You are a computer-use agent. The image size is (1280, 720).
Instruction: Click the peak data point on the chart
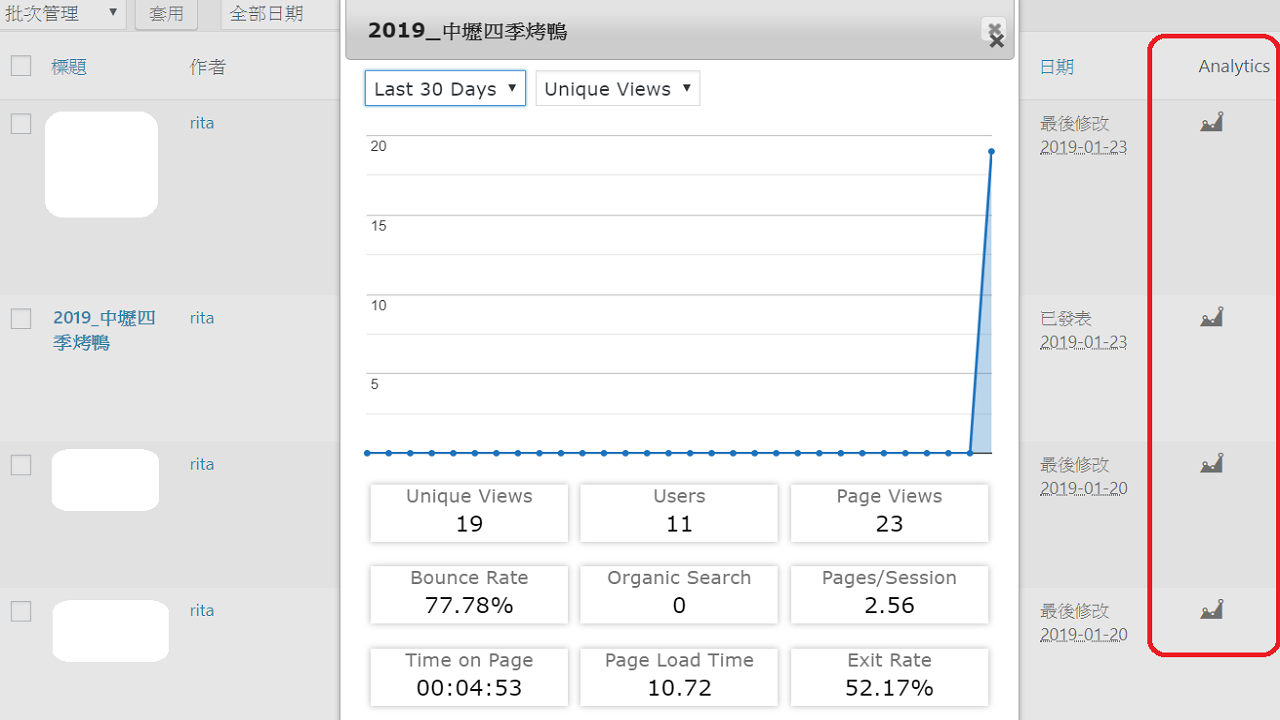click(x=991, y=151)
